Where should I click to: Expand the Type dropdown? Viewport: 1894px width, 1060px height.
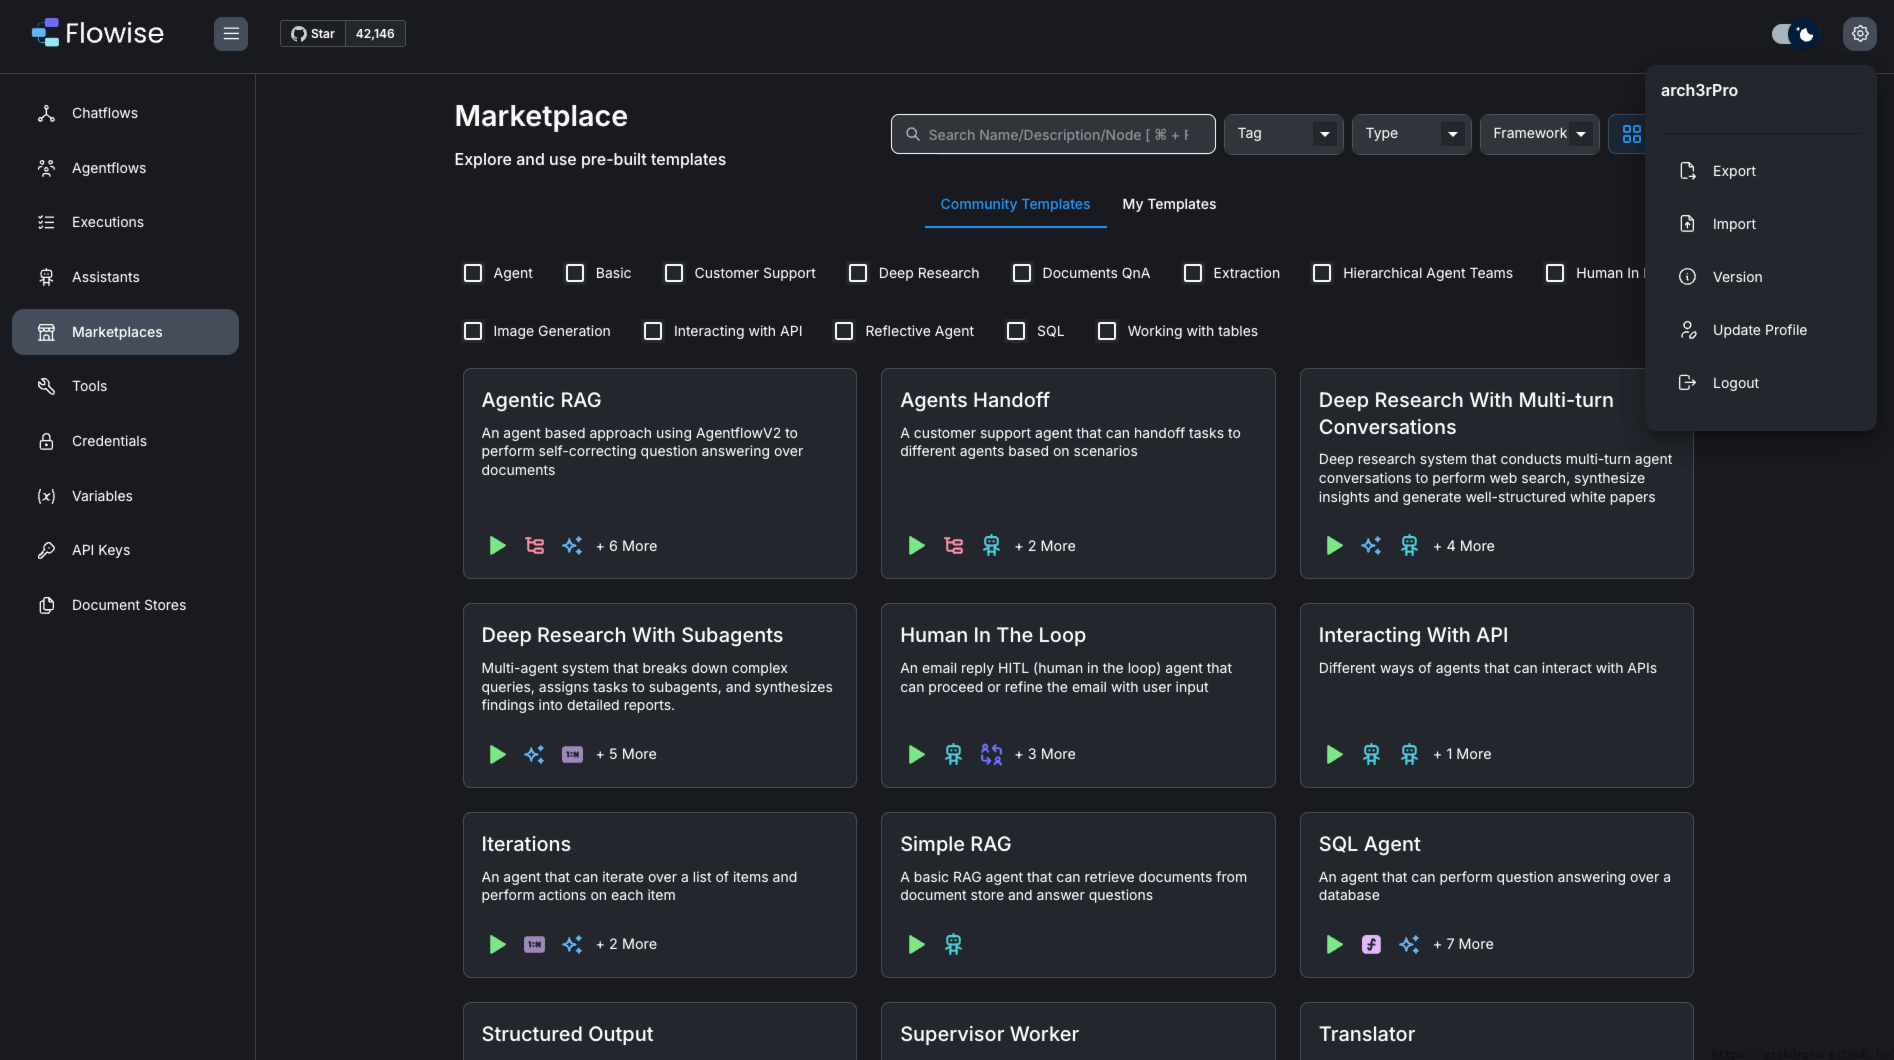click(1411, 134)
